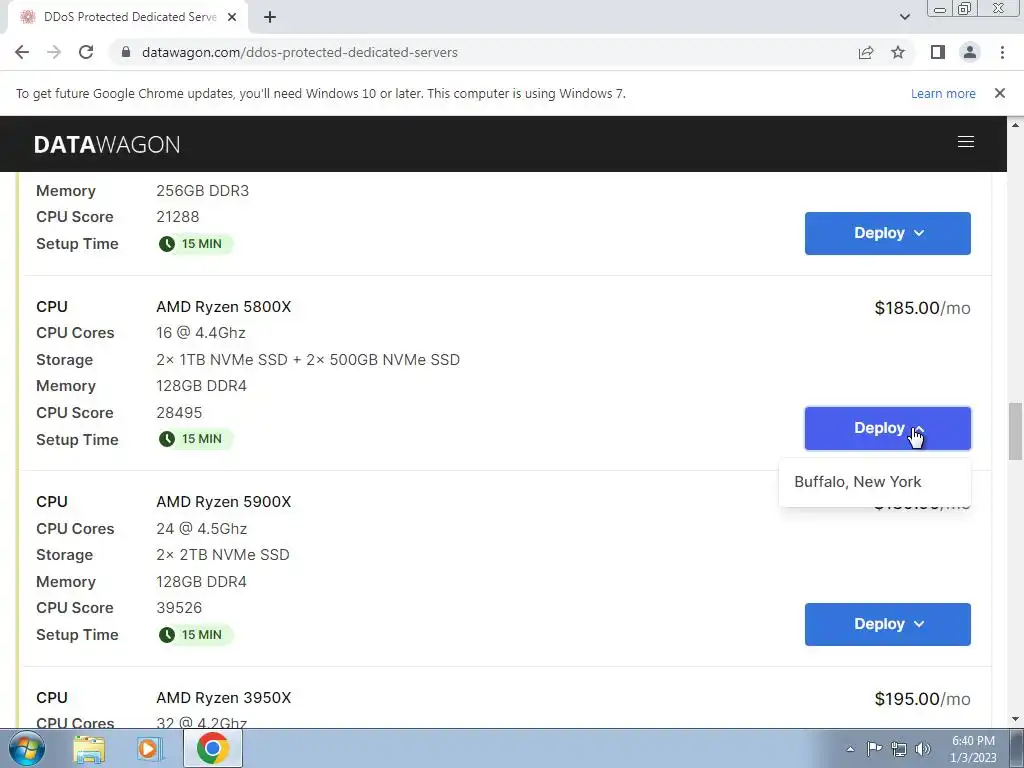Screen dimensions: 1024x768
Task: Dismiss the Chrome update notification bar
Action: (x=1000, y=93)
